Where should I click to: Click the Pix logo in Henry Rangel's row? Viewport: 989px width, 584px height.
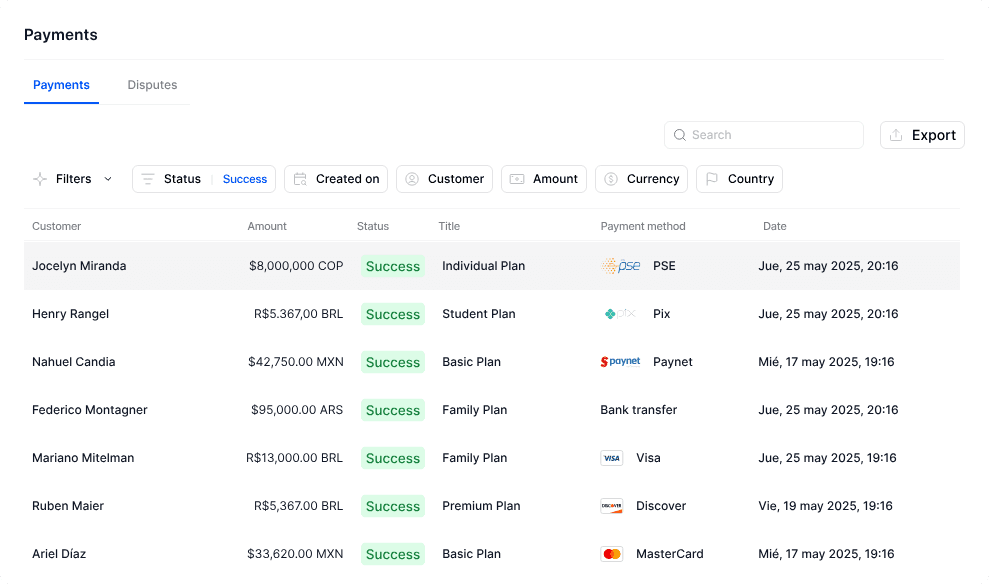pos(620,313)
